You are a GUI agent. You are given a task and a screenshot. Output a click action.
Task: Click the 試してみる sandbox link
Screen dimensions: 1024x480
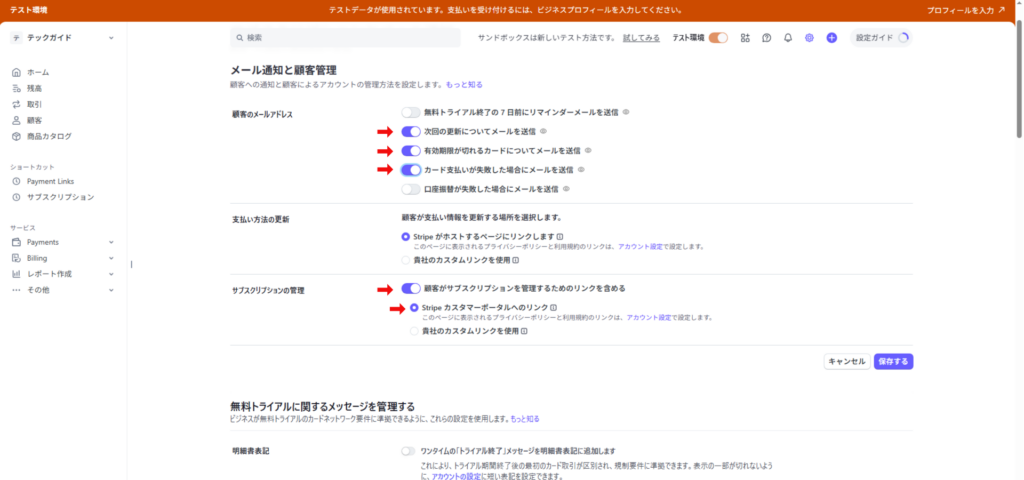(x=641, y=38)
